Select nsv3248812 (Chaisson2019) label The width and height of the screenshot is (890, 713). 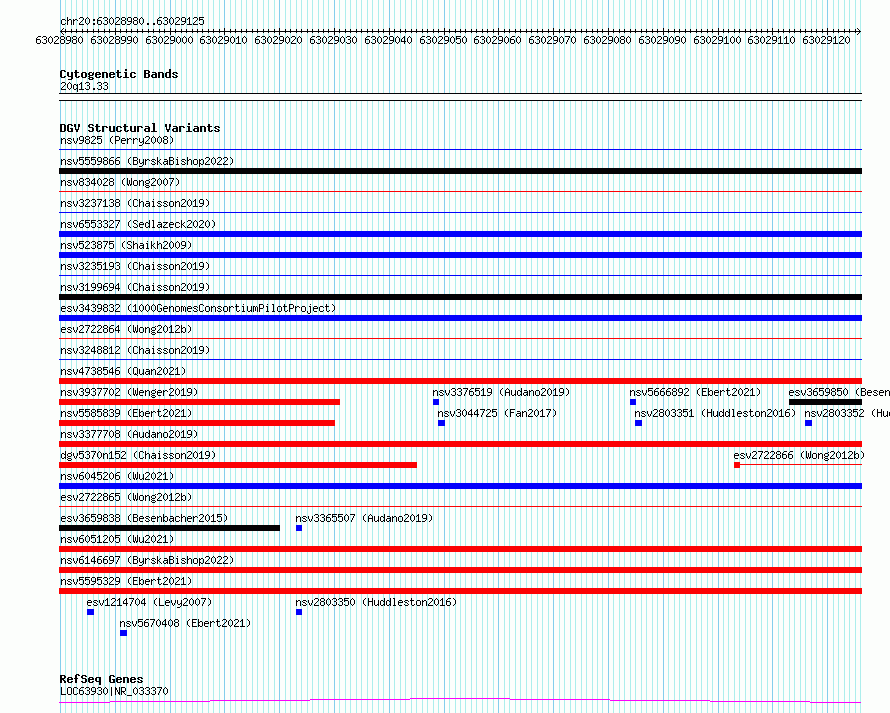click(135, 350)
